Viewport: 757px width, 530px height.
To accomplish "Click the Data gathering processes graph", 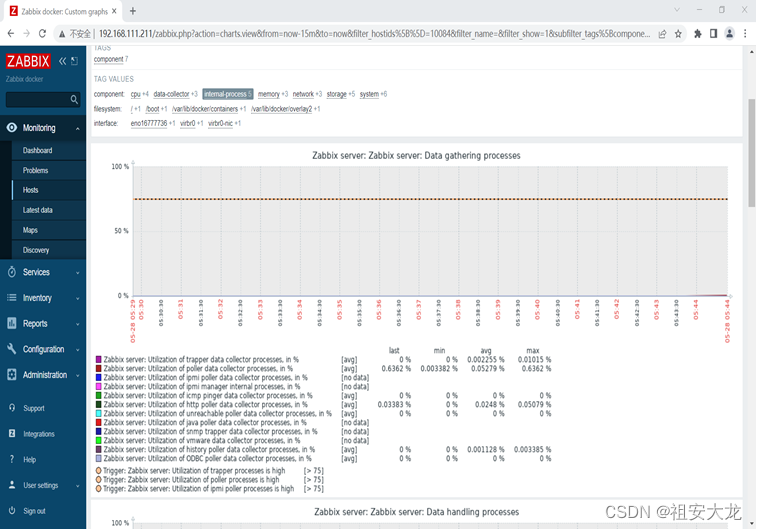I will pyautogui.click(x=431, y=231).
